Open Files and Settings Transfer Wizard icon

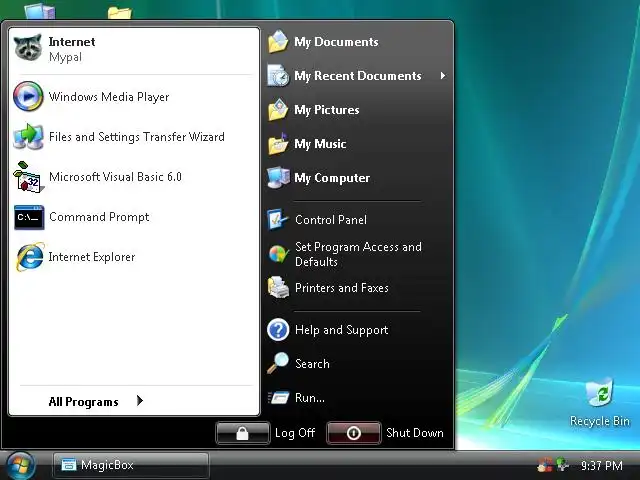click(28, 136)
